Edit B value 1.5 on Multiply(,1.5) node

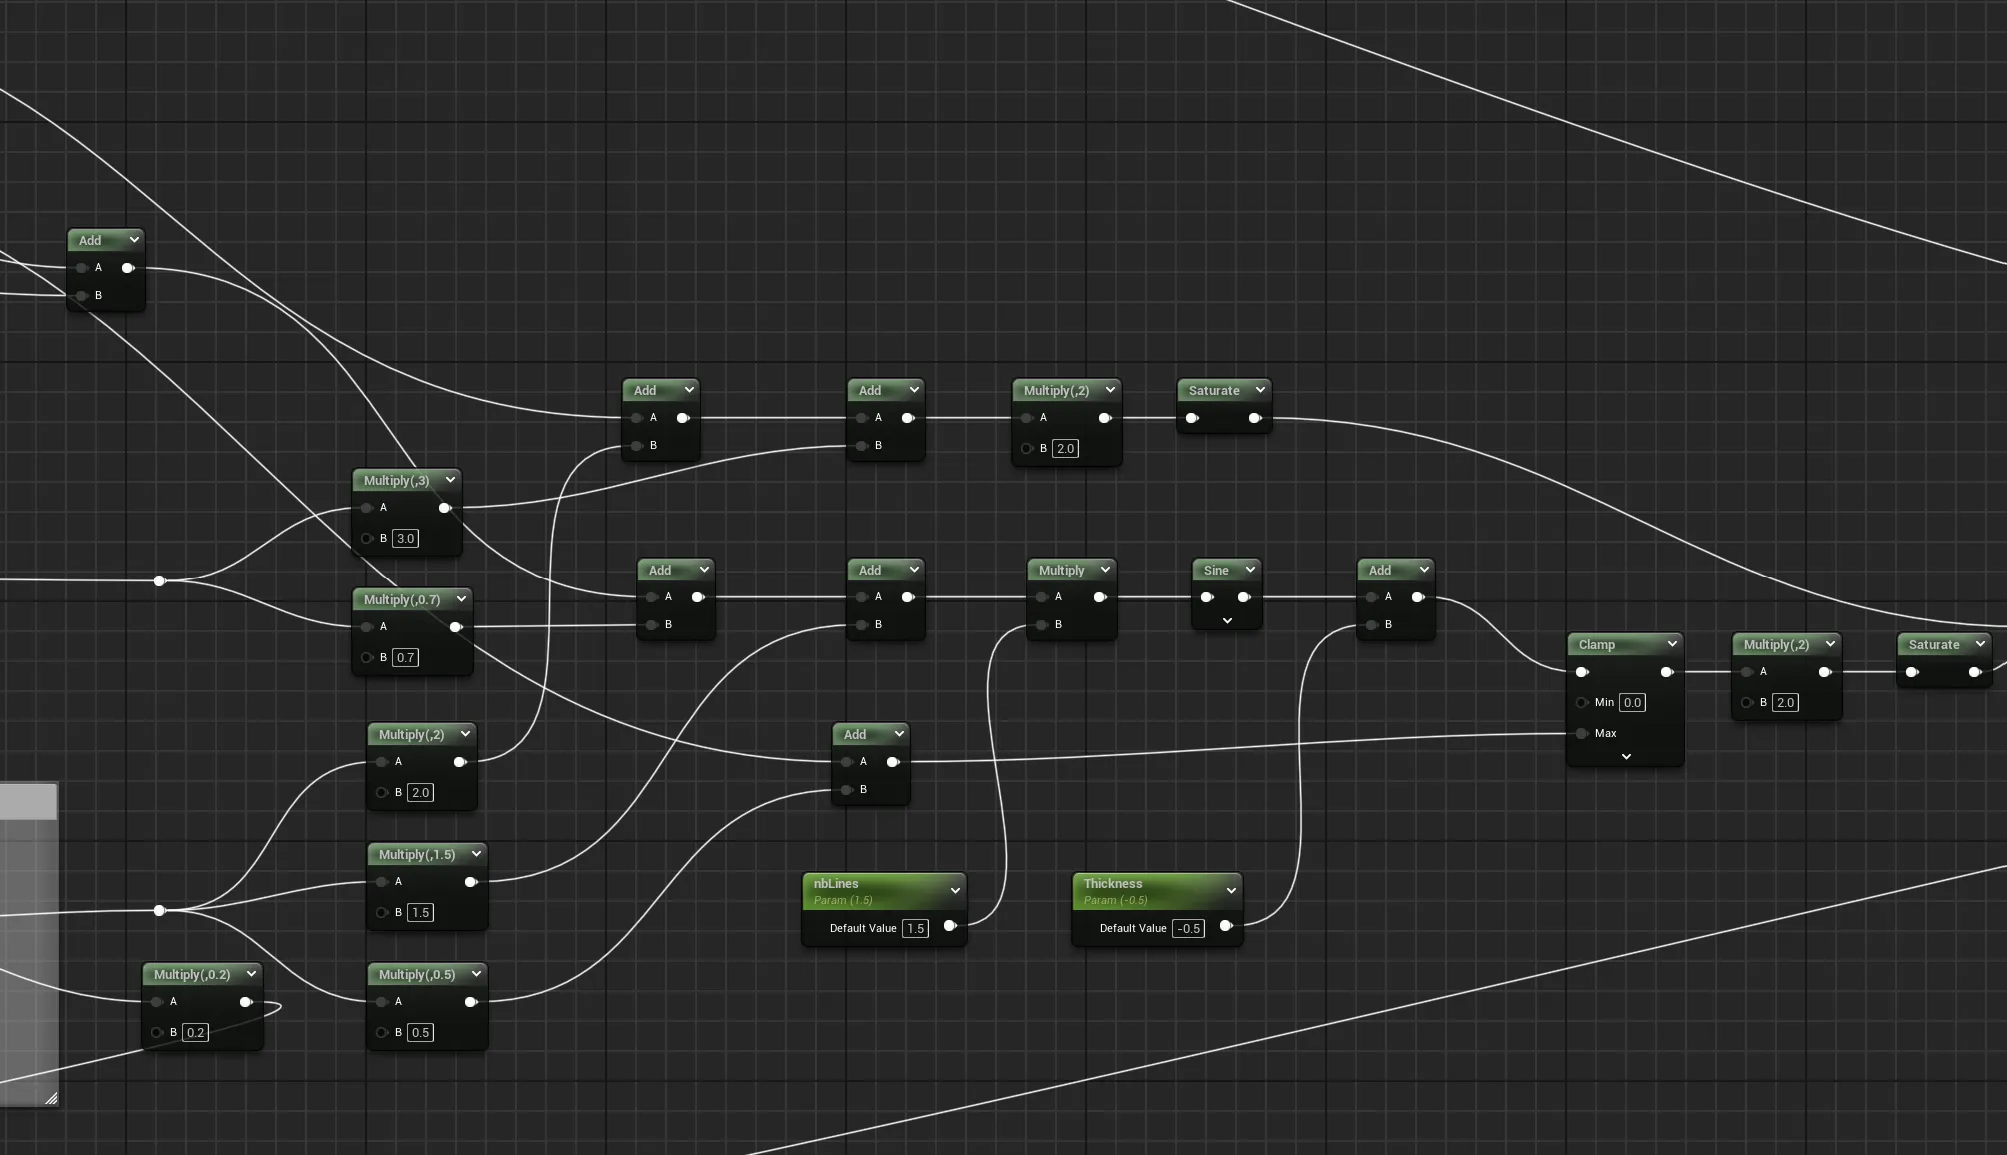pos(420,912)
